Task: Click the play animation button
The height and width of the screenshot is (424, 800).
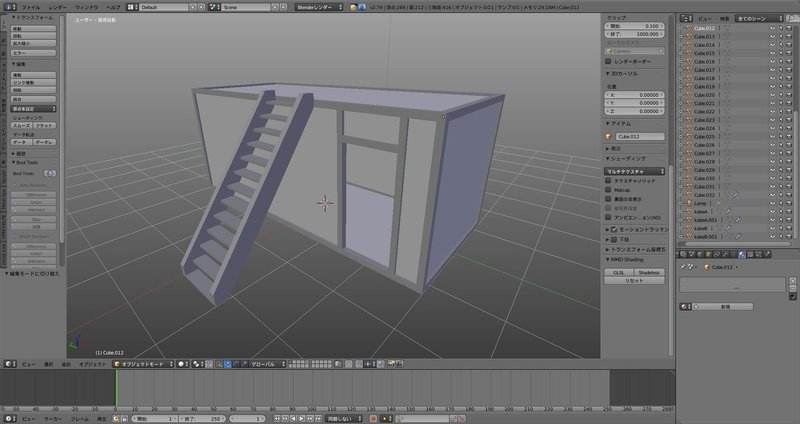Action: pyautogui.click(x=302, y=418)
